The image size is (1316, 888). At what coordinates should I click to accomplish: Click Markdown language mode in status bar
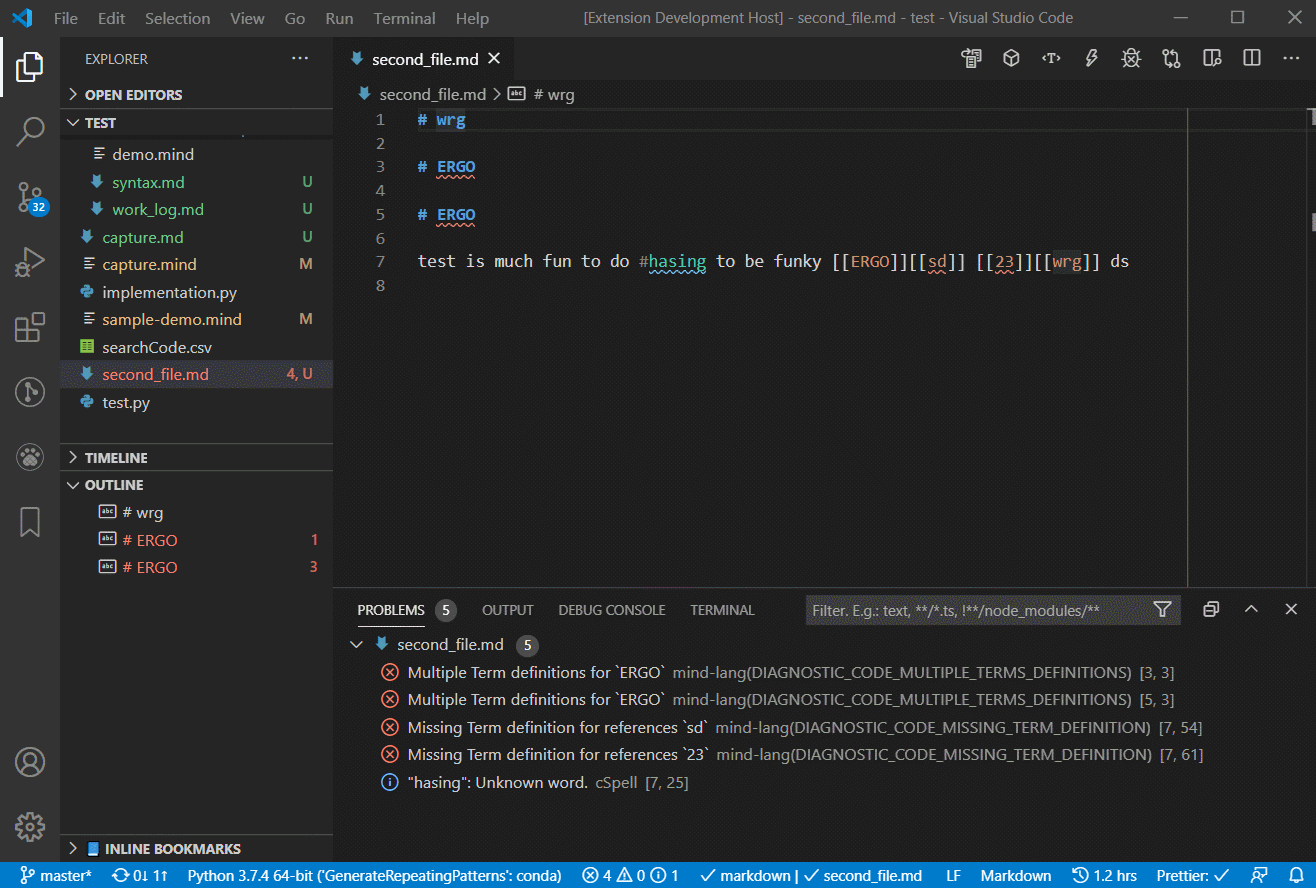coord(1015,876)
